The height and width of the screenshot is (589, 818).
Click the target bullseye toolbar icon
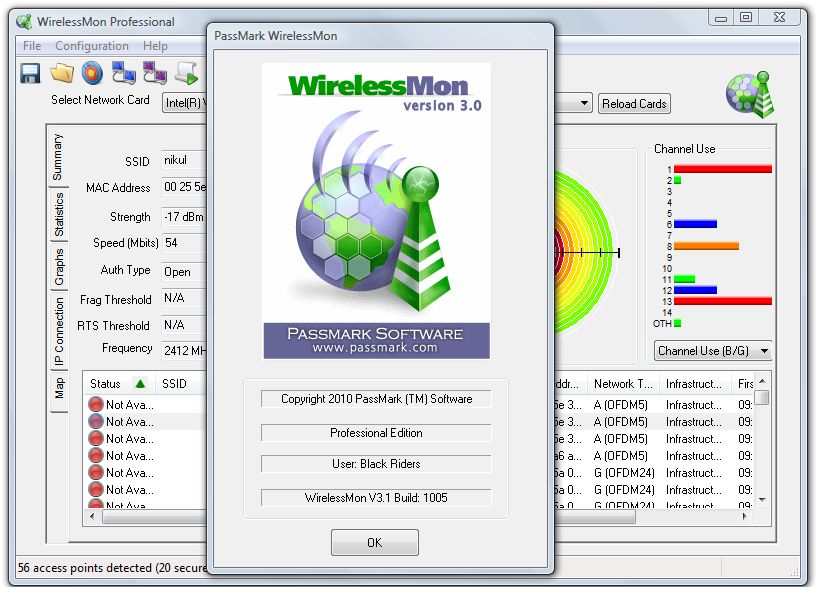[93, 73]
